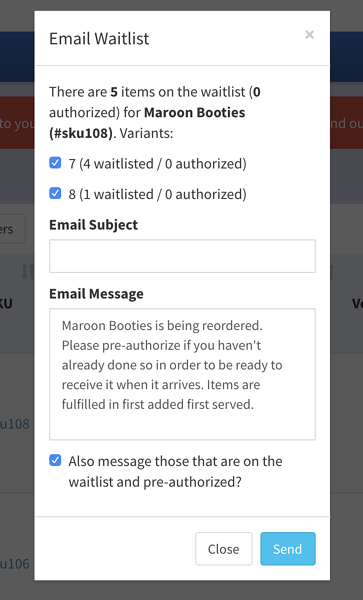363x600 pixels.
Task: Focus the Email Subject input field
Action: pos(182,256)
